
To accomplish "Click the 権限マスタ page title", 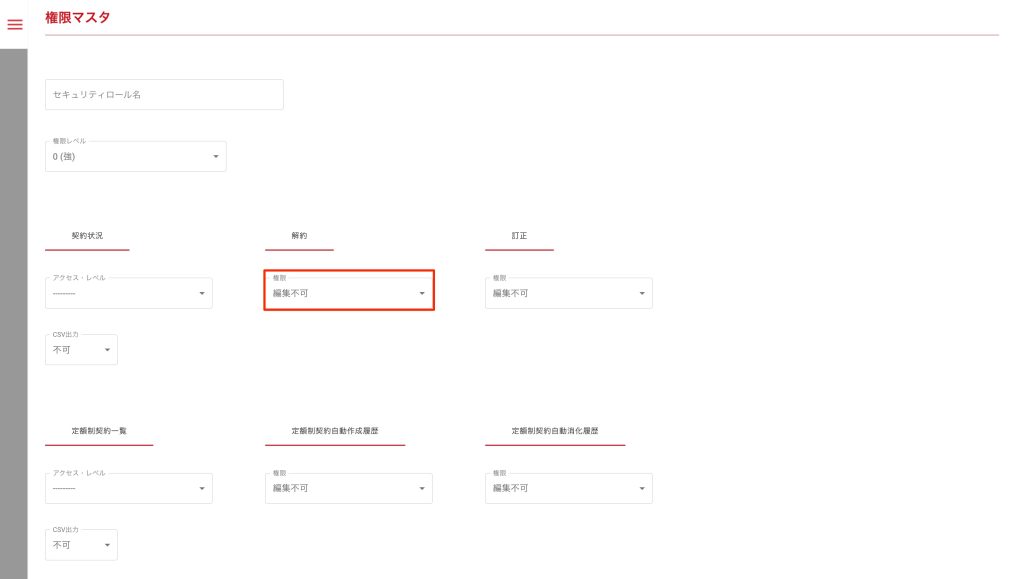I will pos(78,17).
